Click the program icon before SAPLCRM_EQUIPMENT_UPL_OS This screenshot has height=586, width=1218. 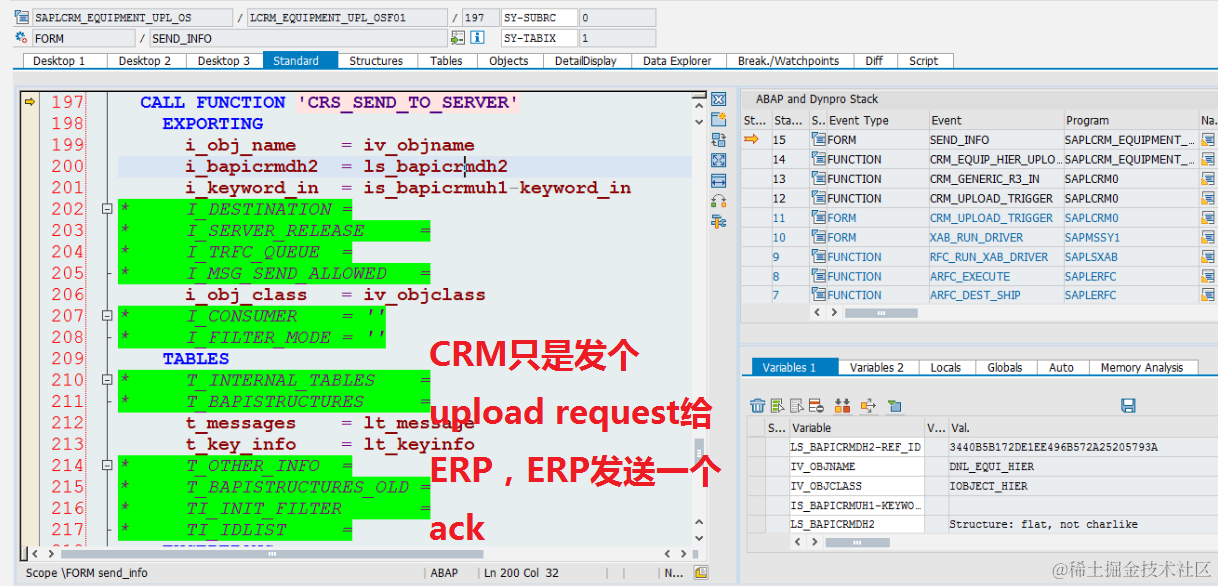[x=22, y=17]
